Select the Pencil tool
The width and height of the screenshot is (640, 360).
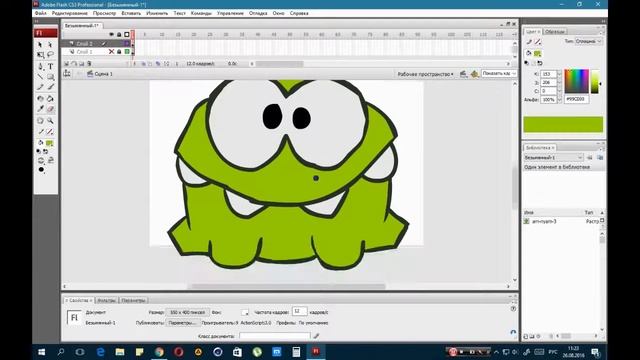pyautogui.click(x=40, y=87)
